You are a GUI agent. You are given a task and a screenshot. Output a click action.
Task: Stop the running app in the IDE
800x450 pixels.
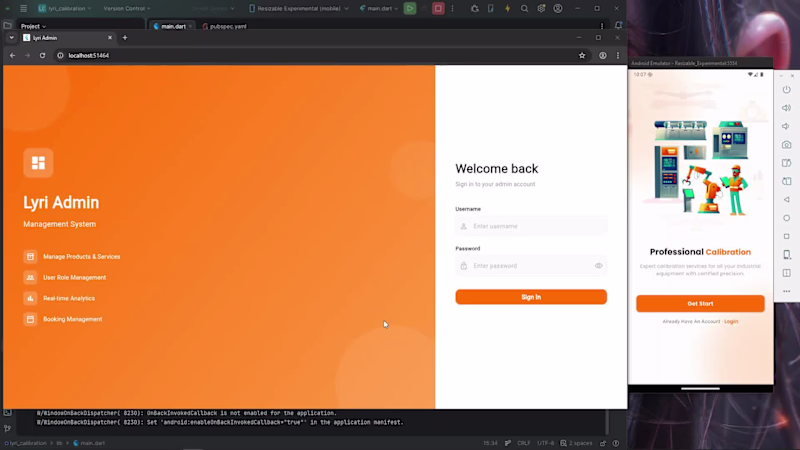(438, 8)
